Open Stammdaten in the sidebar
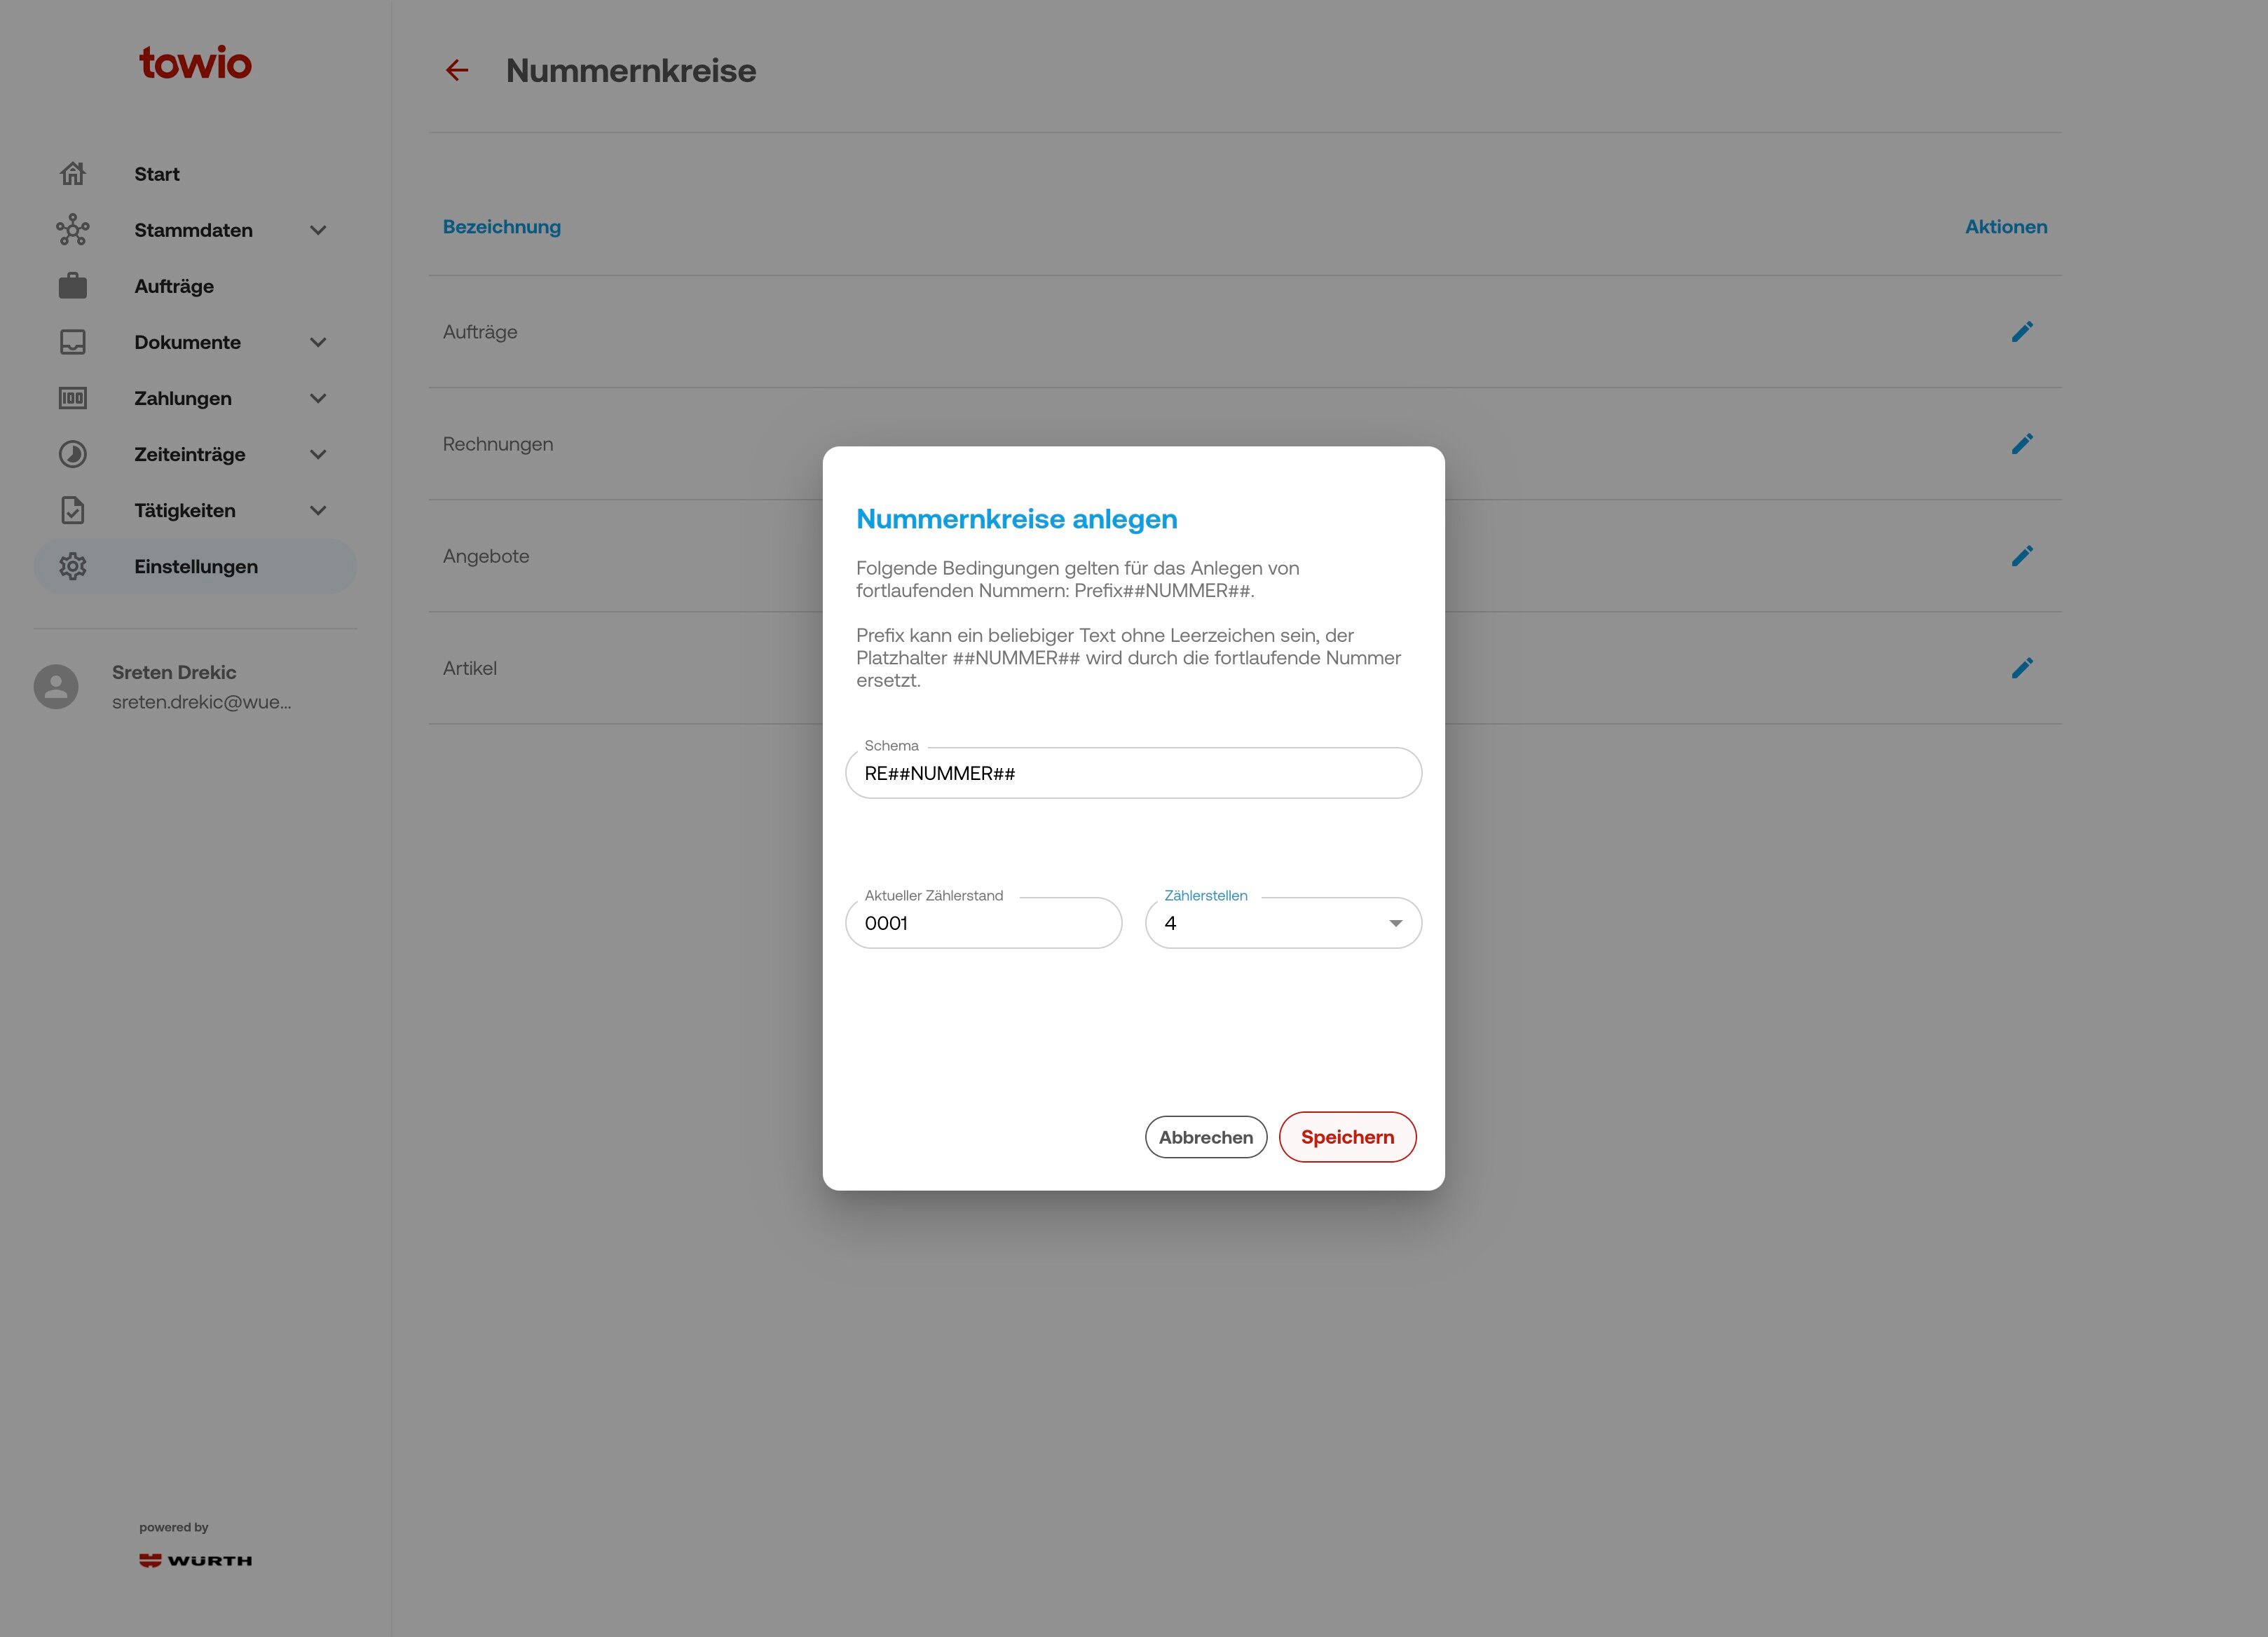The height and width of the screenshot is (1637, 2268). pos(195,230)
